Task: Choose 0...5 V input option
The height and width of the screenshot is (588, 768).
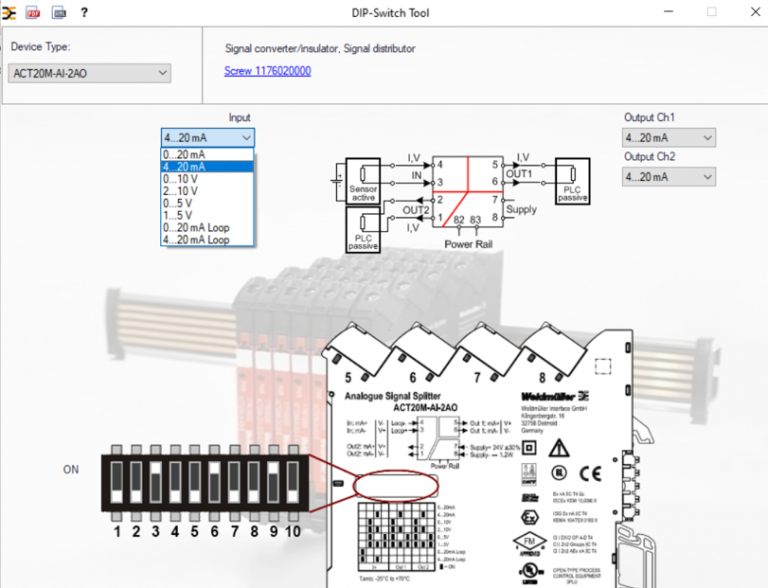Action: [x=207, y=203]
